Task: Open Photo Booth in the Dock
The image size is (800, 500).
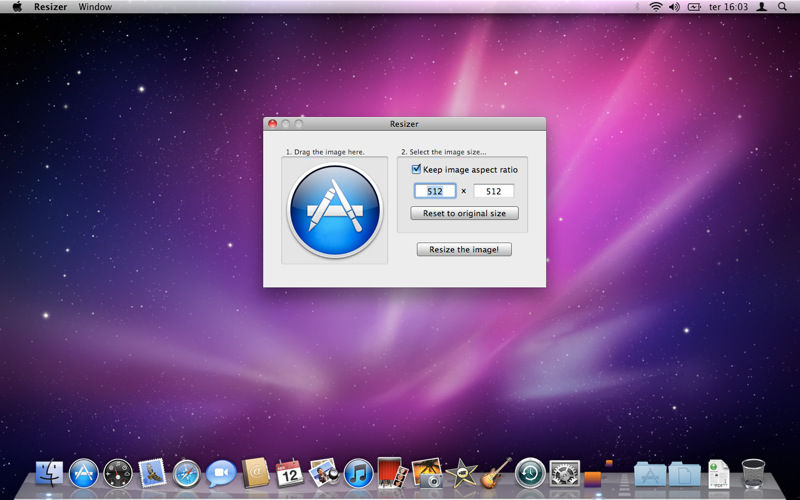Action: [x=392, y=473]
